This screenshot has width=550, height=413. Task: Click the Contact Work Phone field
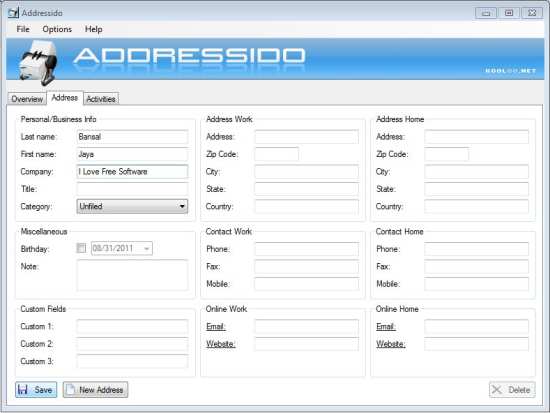point(307,249)
